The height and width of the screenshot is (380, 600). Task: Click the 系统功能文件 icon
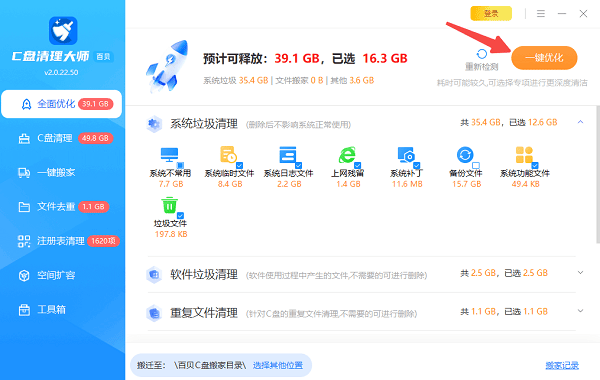click(524, 155)
